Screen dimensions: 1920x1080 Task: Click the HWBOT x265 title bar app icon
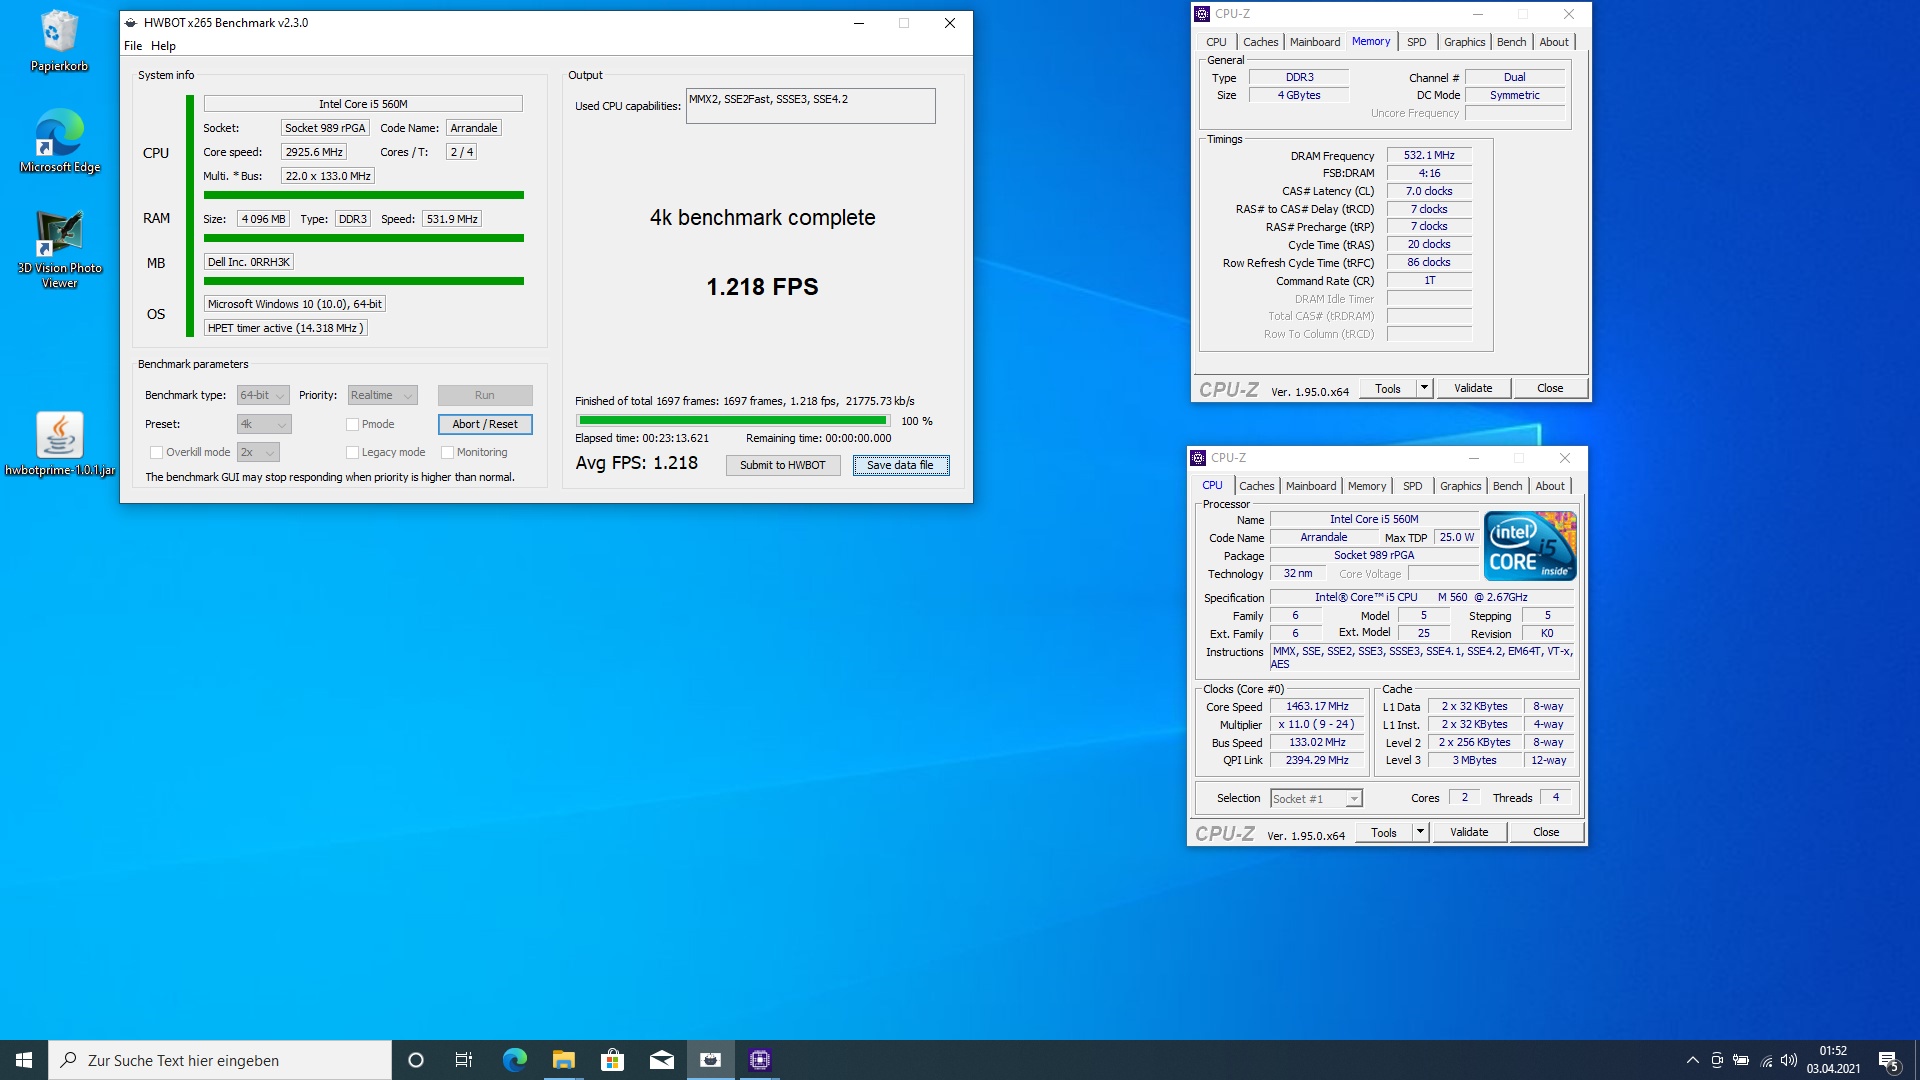(x=130, y=22)
